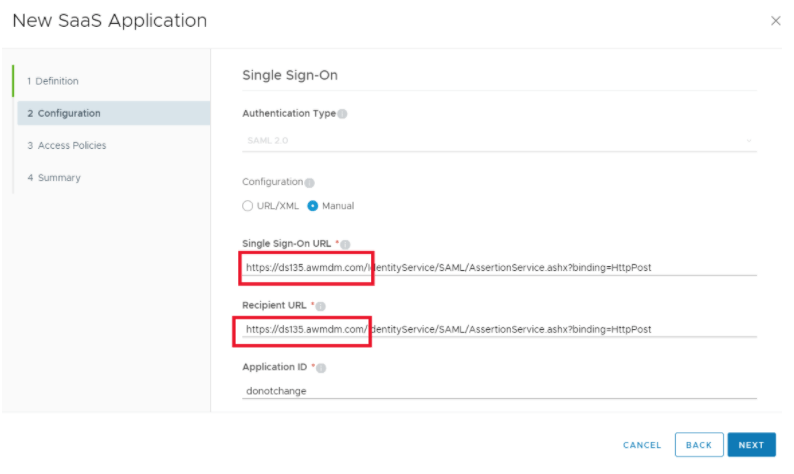This screenshot has width=794, height=474.
Task: Open the Summary step
Action: [x=55, y=177]
